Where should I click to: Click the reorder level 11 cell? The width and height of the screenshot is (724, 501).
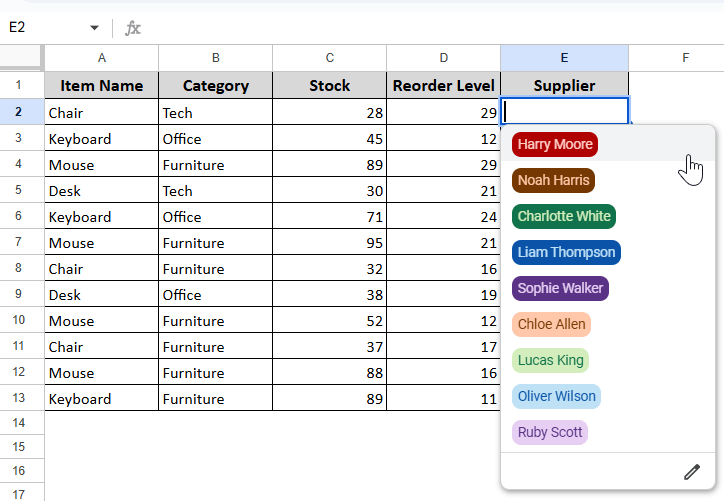[x=444, y=398]
